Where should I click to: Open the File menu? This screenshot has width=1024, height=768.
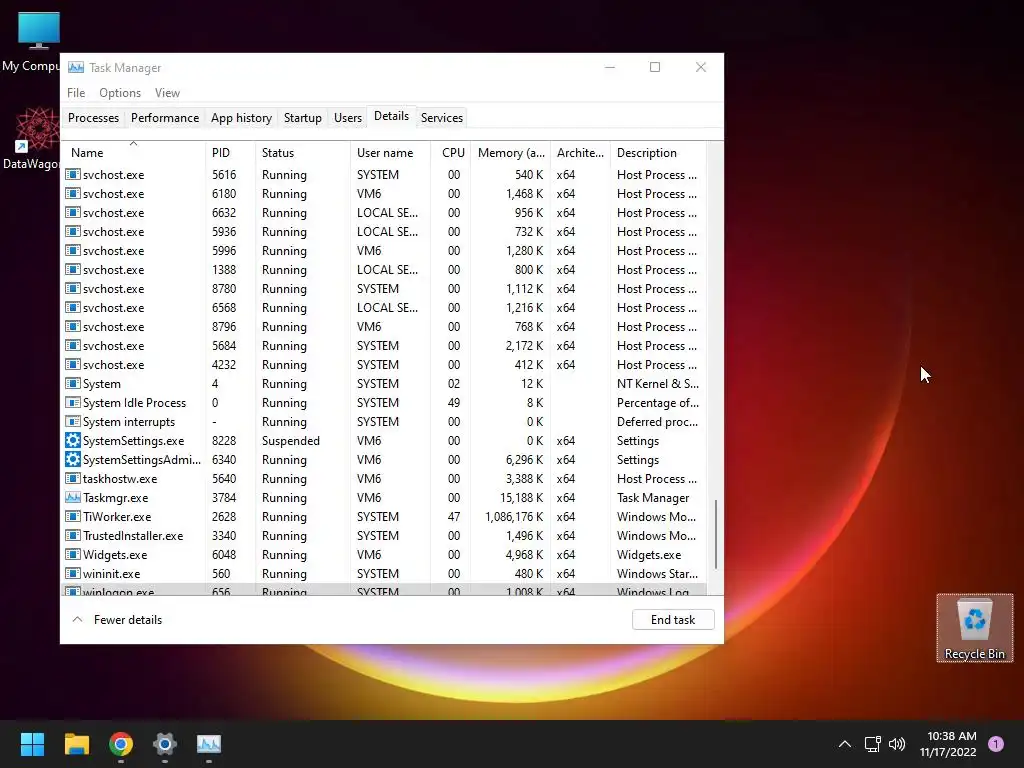[x=76, y=93]
